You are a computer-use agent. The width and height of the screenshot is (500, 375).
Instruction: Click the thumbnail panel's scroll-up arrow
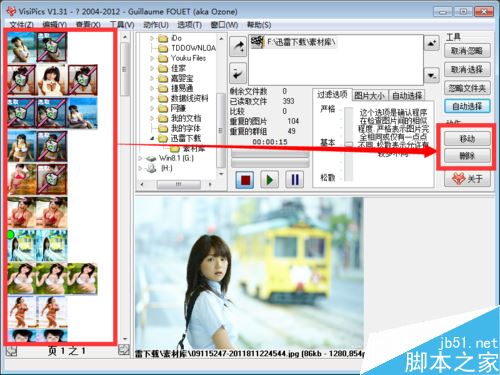(125, 37)
